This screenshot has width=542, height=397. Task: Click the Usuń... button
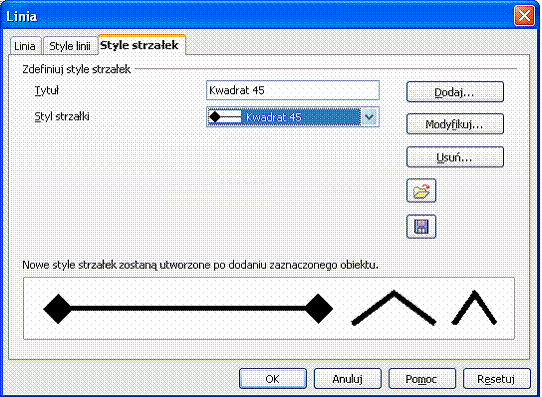(455, 157)
